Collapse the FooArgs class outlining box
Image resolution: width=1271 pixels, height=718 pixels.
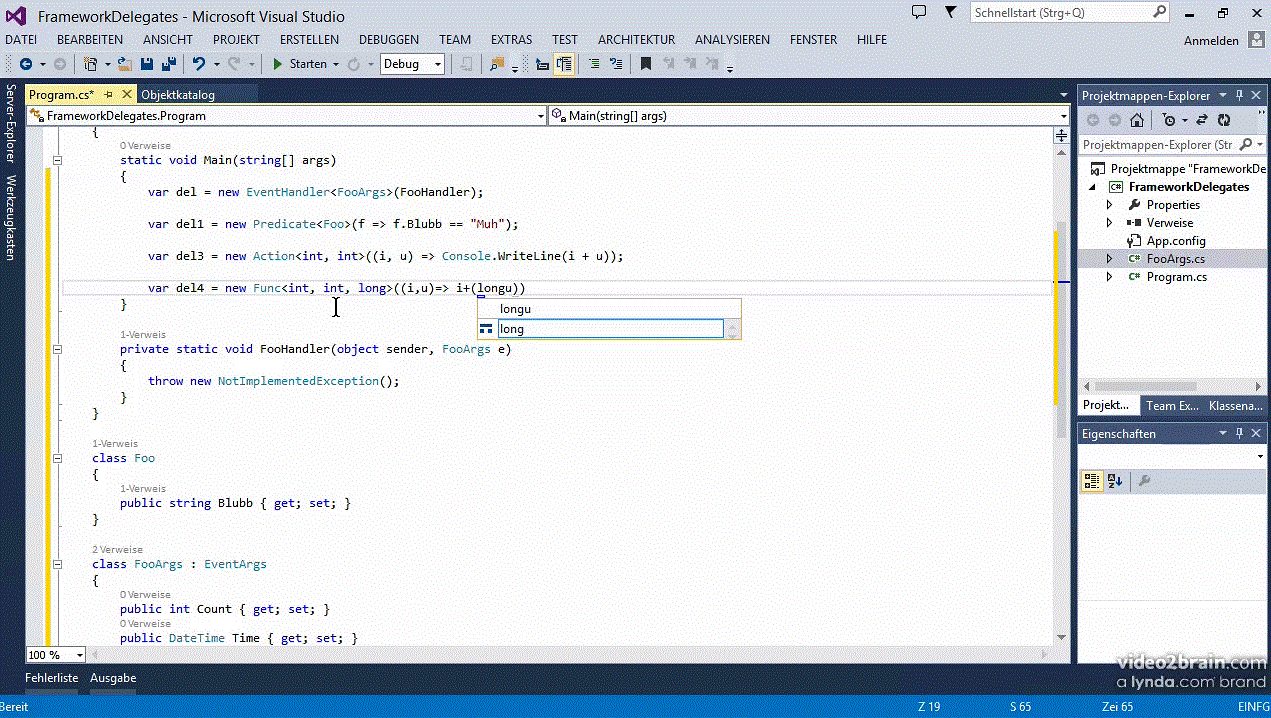tap(57, 564)
